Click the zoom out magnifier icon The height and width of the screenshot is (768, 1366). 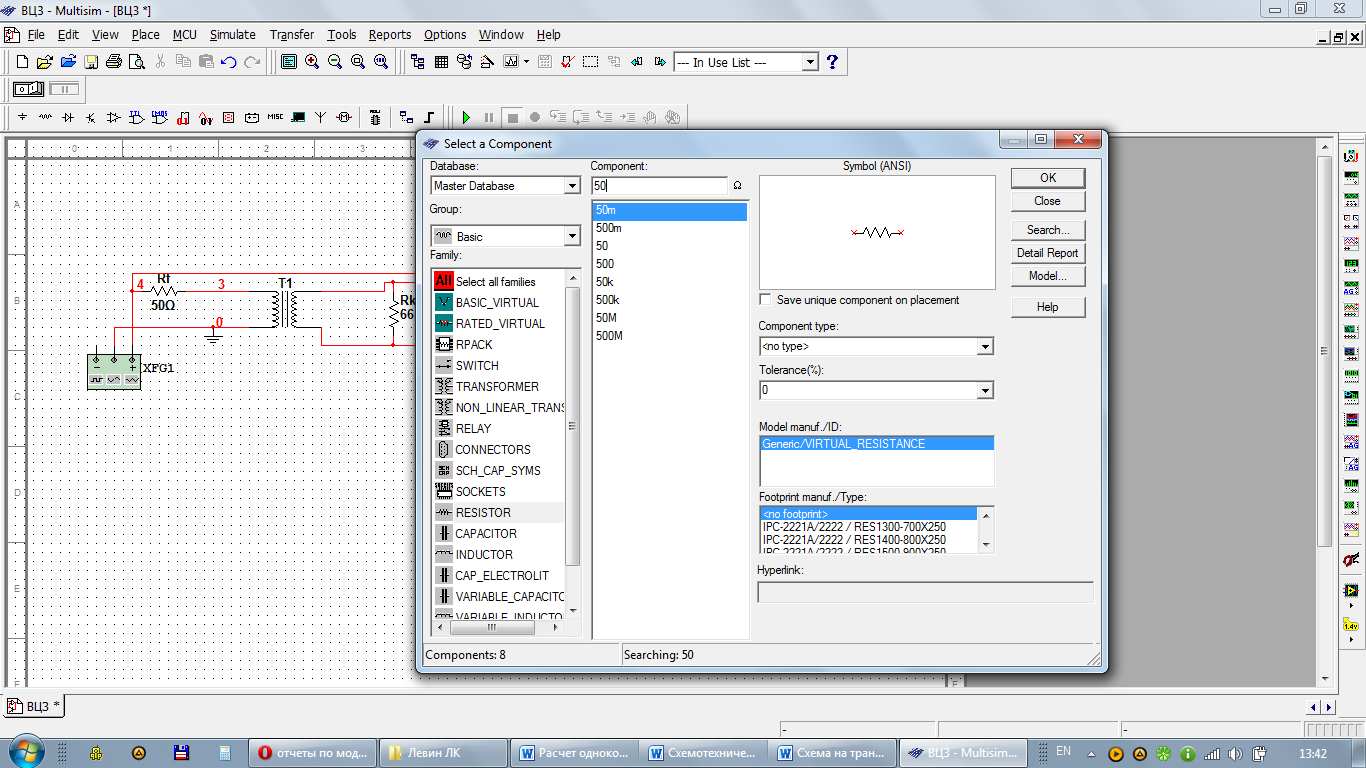pyautogui.click(x=335, y=62)
